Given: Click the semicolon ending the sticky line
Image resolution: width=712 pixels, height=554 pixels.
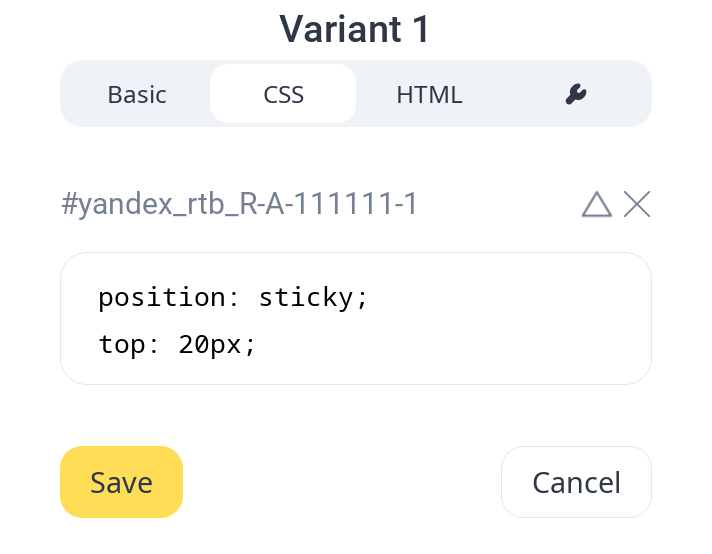Looking at the screenshot, I should (x=363, y=297).
